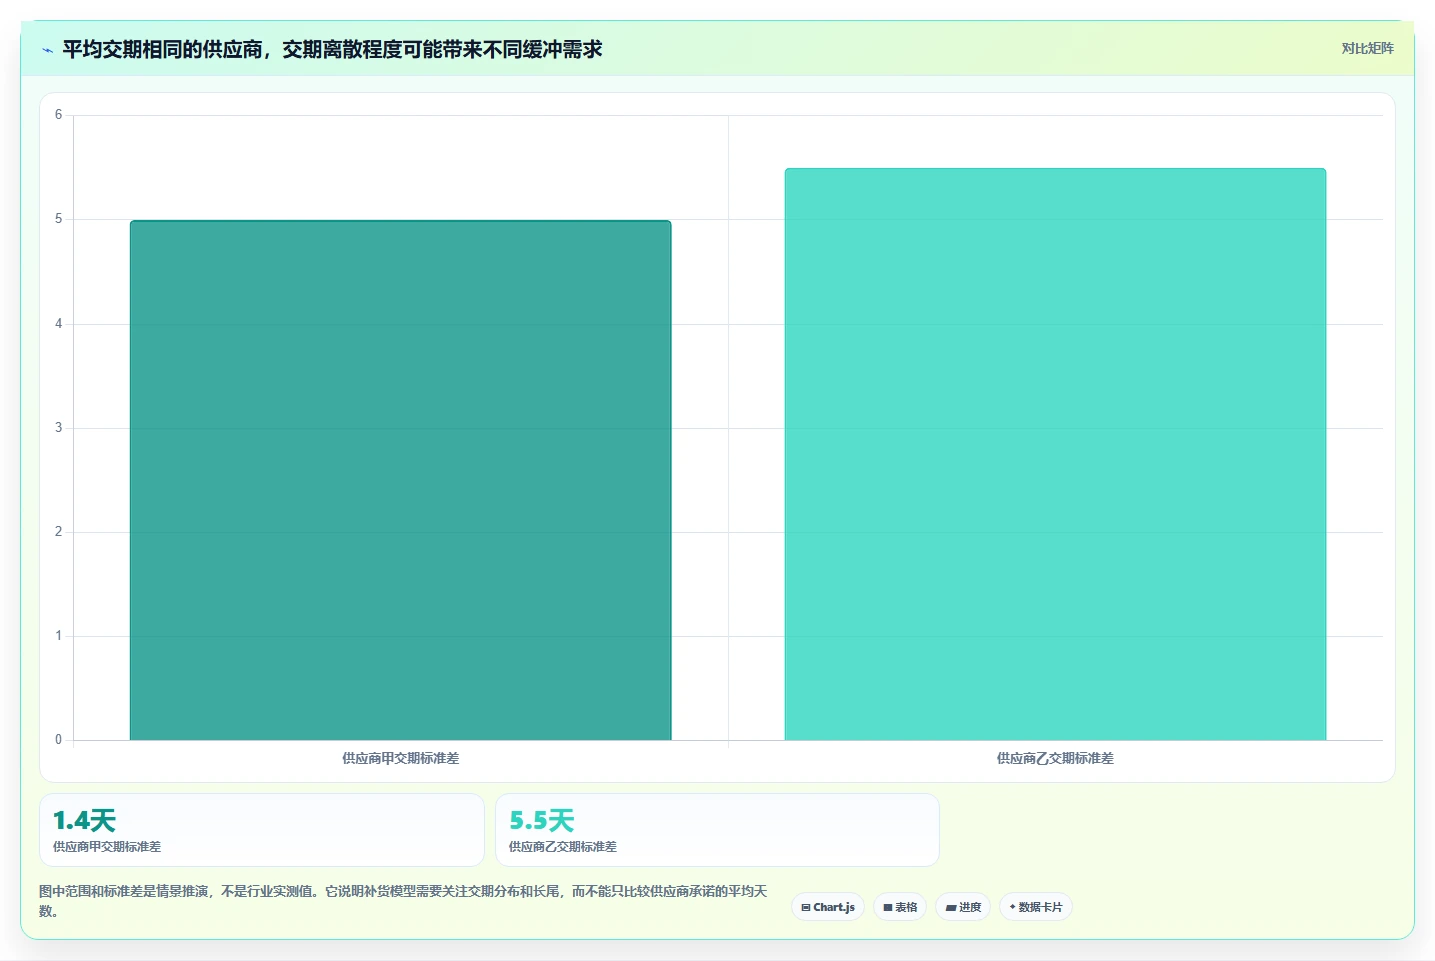1435x961 pixels.
Task: Click the y-axis label 6
Action: coord(58,115)
